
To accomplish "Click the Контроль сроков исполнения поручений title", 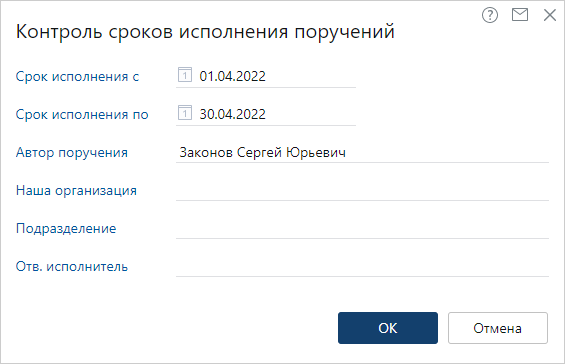I will pos(205,31).
